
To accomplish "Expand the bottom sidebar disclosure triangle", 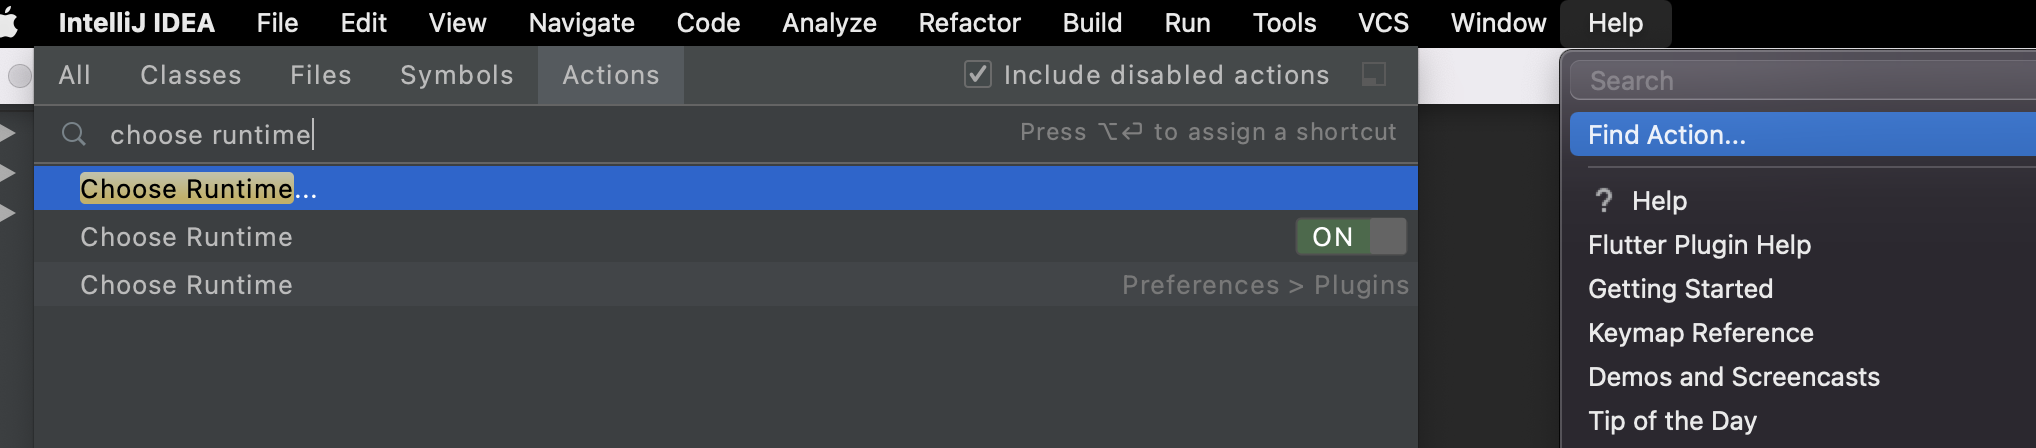I will click(7, 213).
